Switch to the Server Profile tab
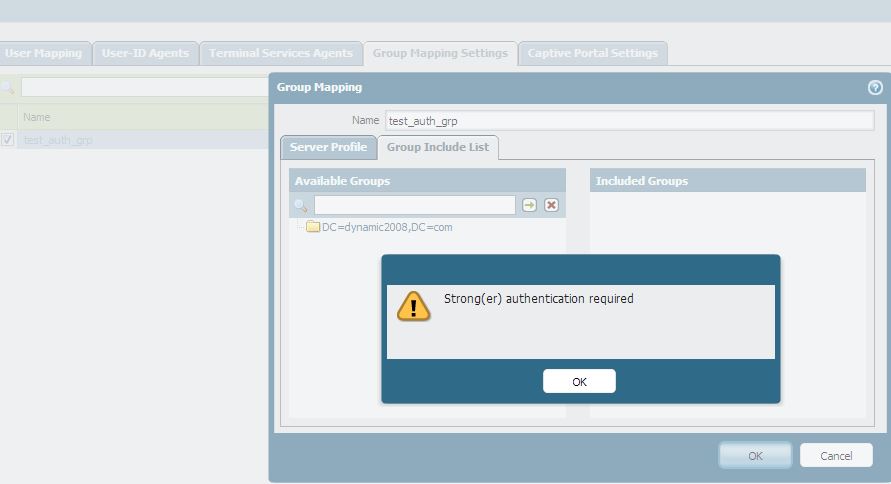The height and width of the screenshot is (484, 891). (328, 147)
